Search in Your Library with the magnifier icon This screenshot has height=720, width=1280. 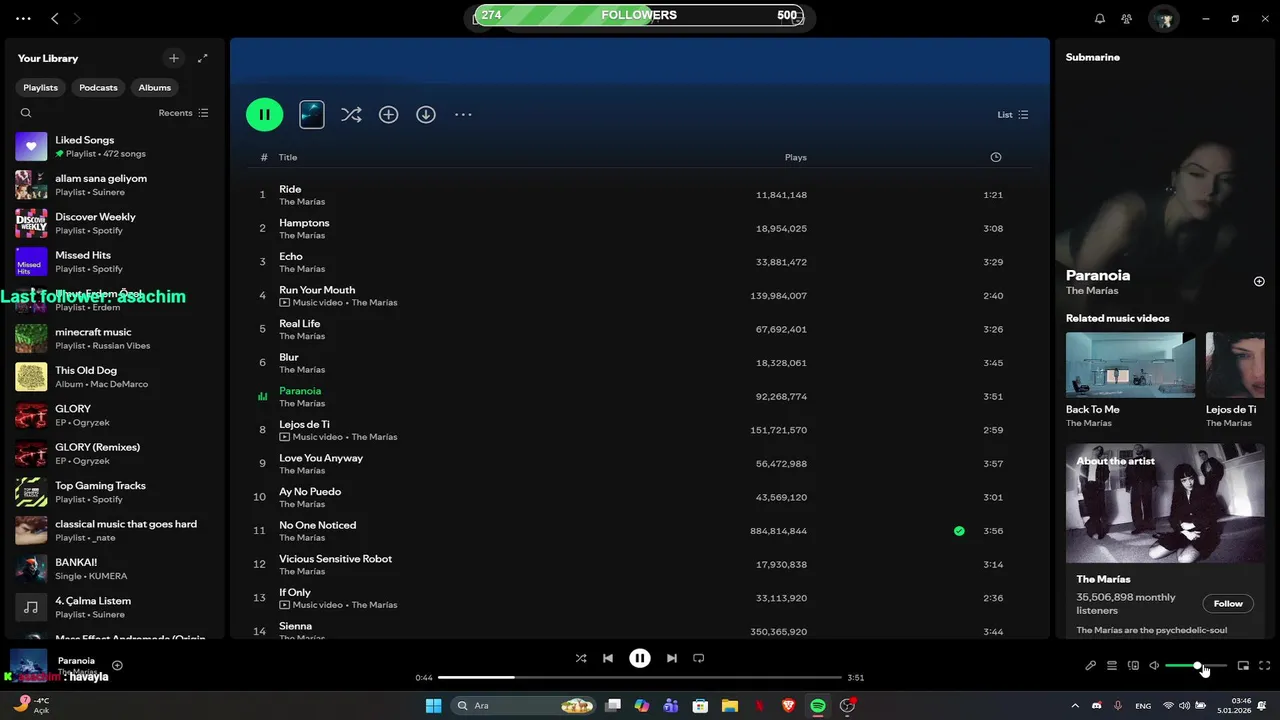(x=26, y=113)
